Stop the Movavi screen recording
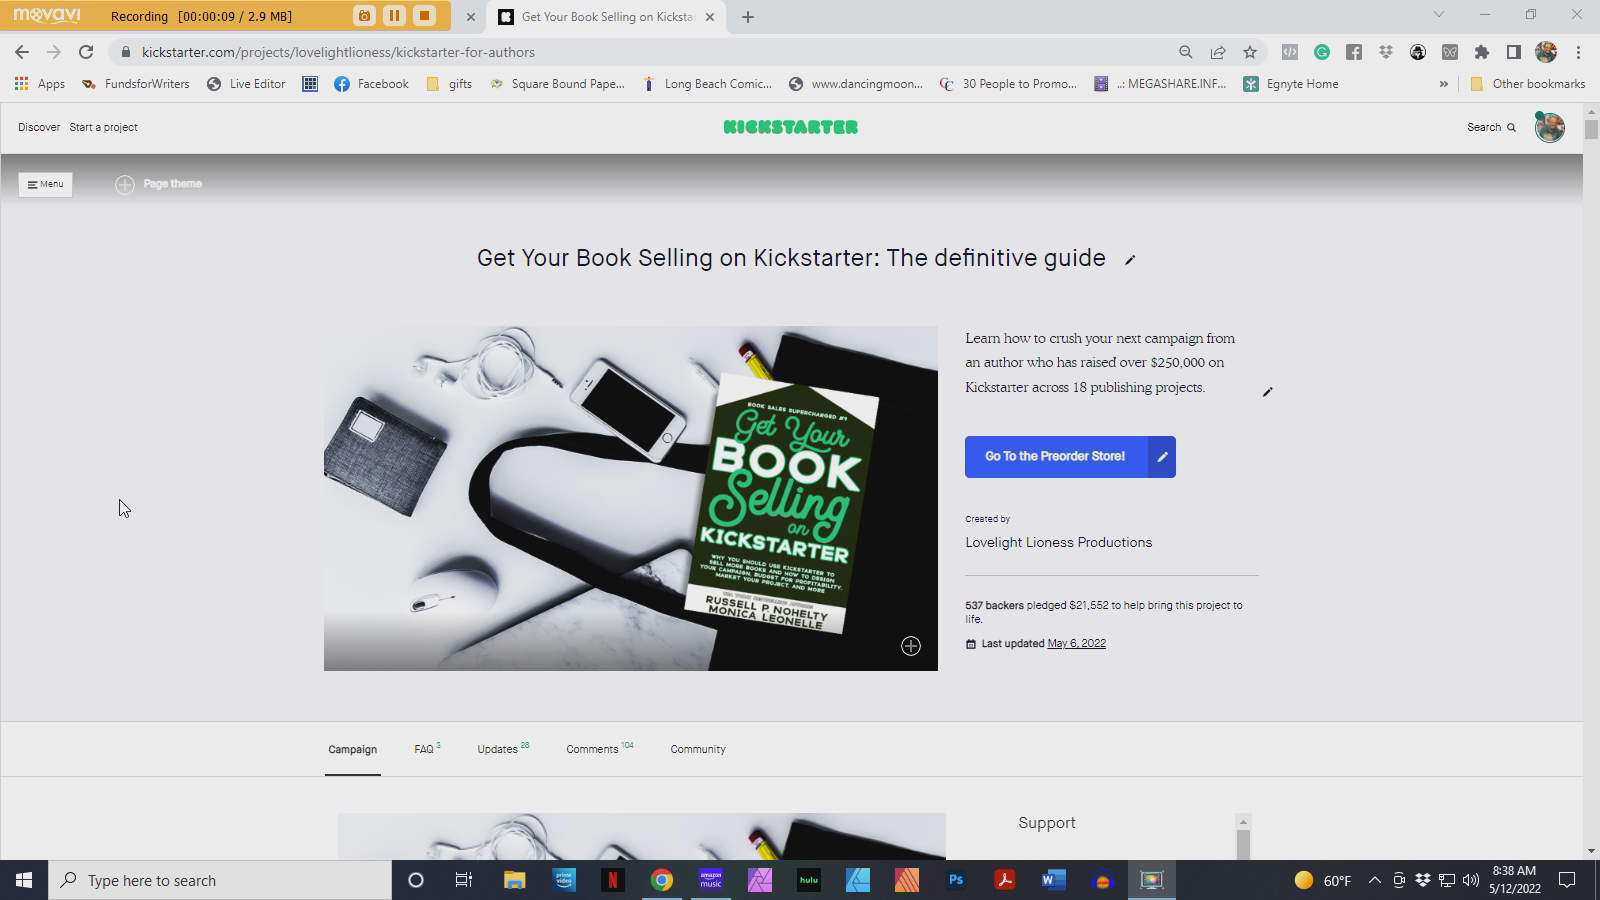The height and width of the screenshot is (900, 1600). tap(423, 15)
